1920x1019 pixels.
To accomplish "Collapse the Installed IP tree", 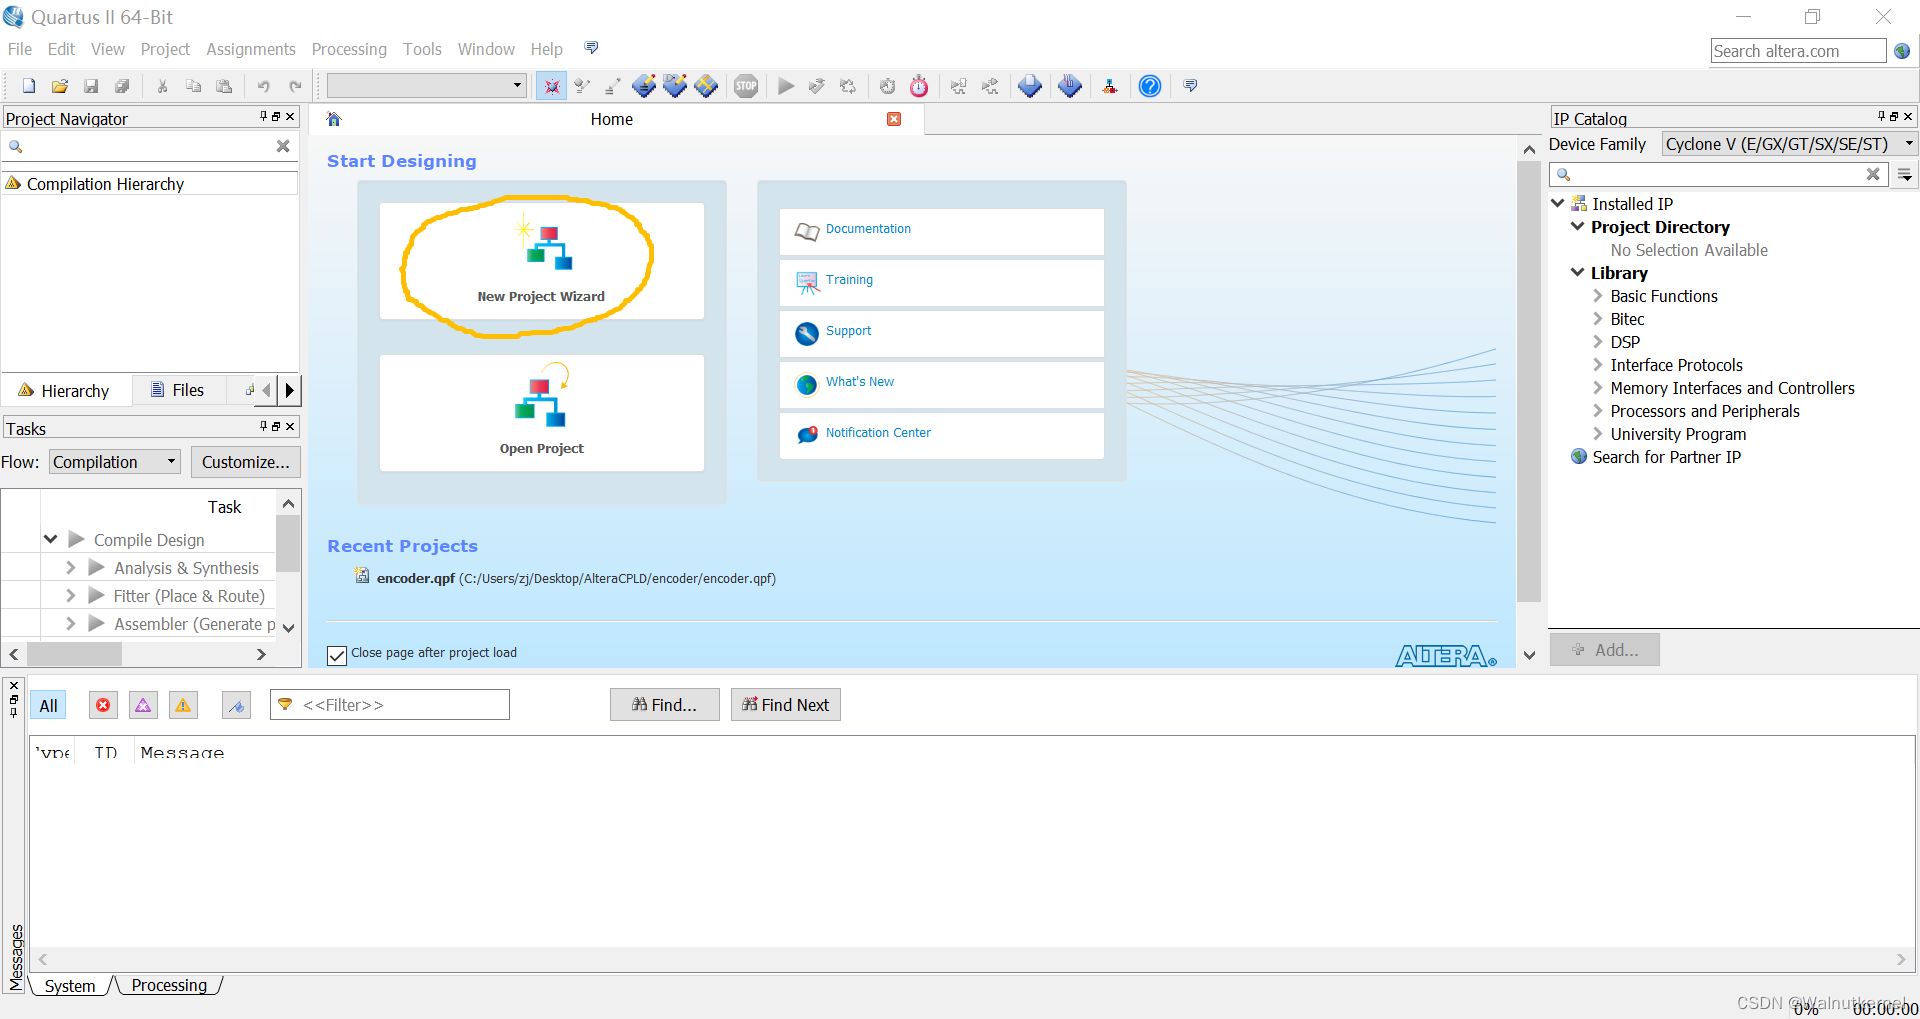I will point(1557,203).
